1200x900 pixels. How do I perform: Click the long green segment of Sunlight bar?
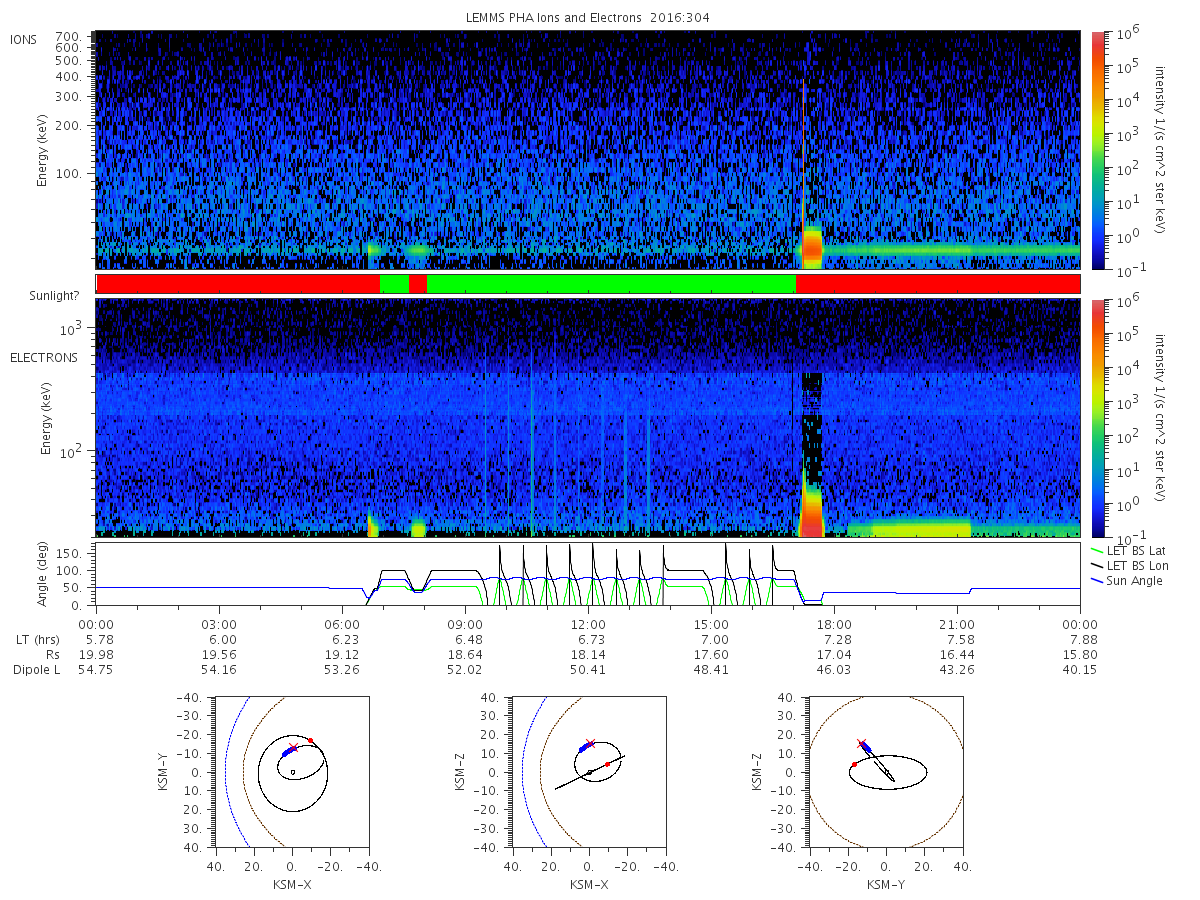[x=611, y=284]
